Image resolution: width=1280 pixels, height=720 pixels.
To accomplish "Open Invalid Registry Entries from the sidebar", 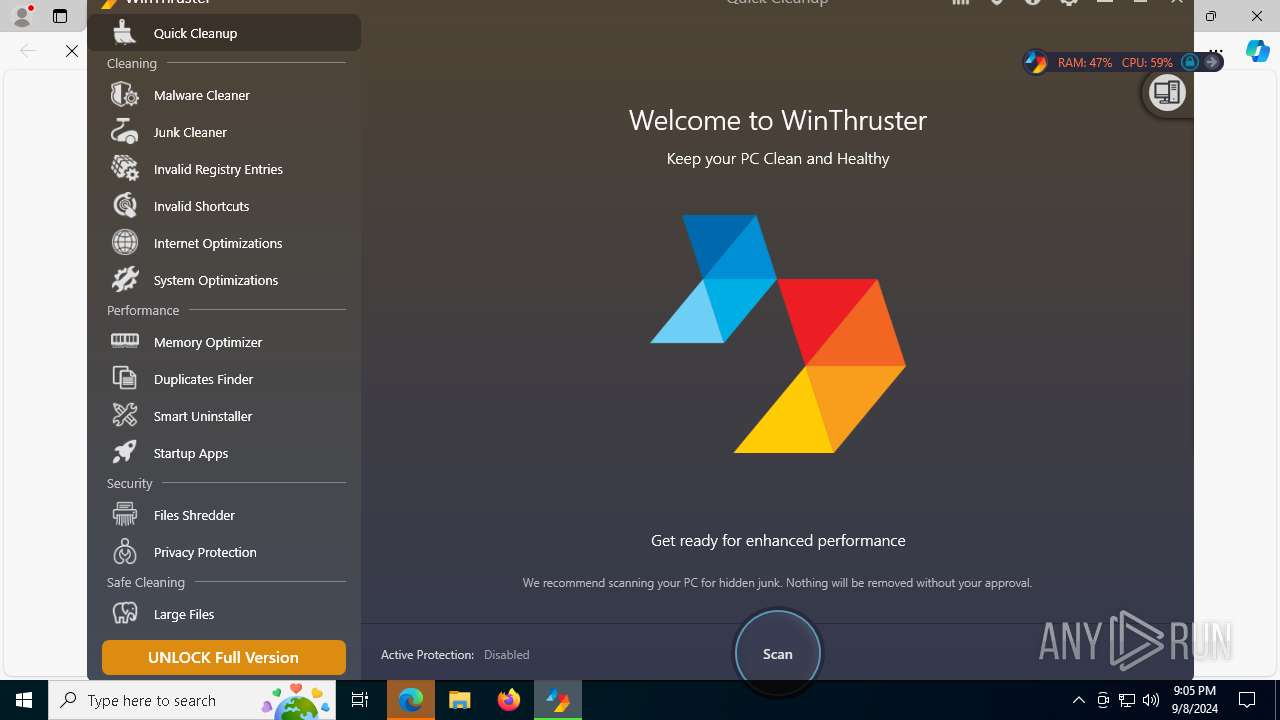I will point(224,169).
